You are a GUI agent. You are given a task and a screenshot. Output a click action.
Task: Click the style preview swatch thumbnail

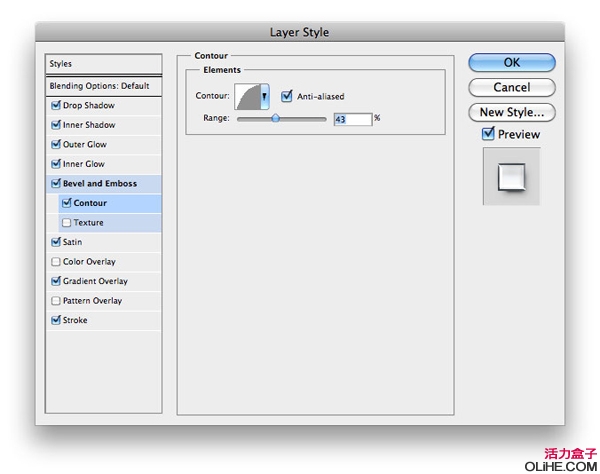(x=512, y=176)
